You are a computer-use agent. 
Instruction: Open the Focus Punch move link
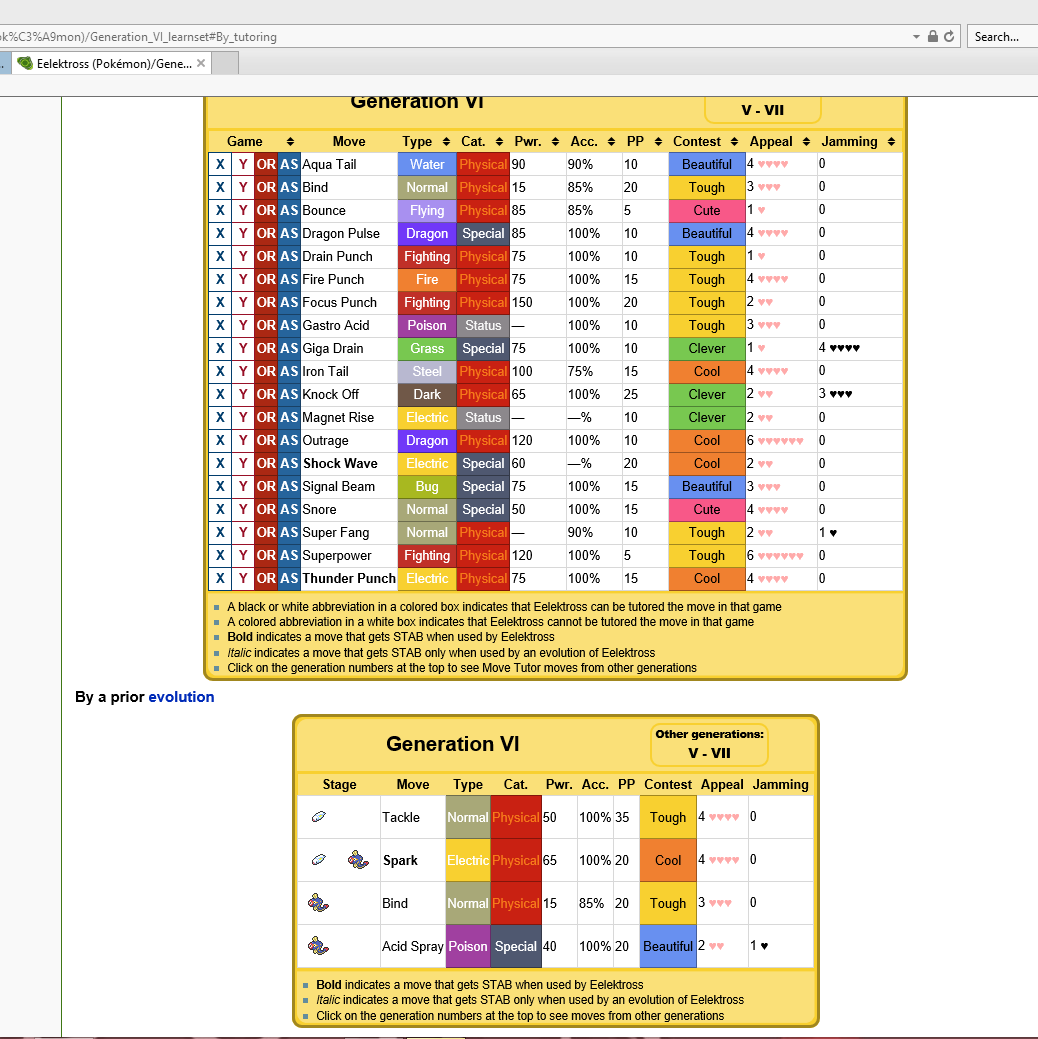tap(339, 302)
